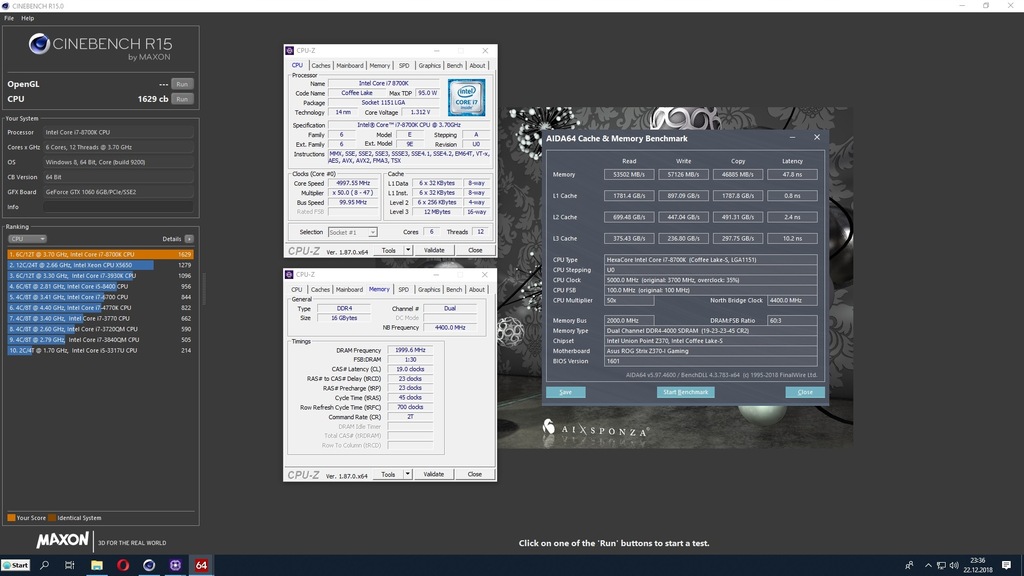Save the AIDA64 benchmark results

566,392
